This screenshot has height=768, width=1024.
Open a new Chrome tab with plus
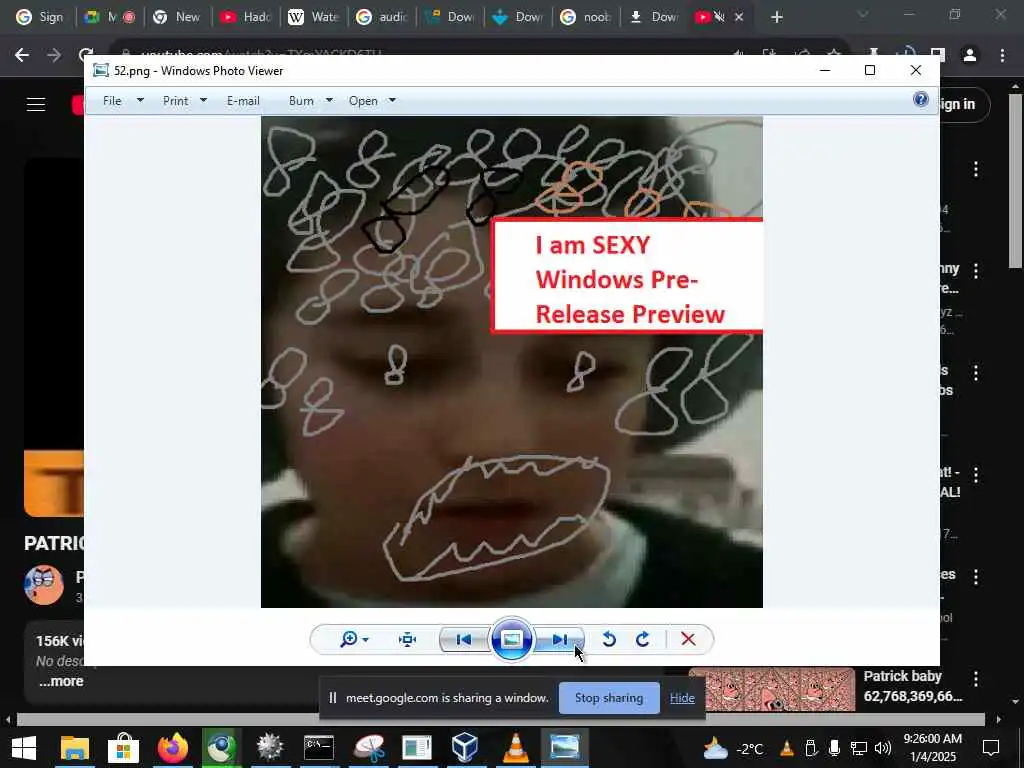pos(776,18)
